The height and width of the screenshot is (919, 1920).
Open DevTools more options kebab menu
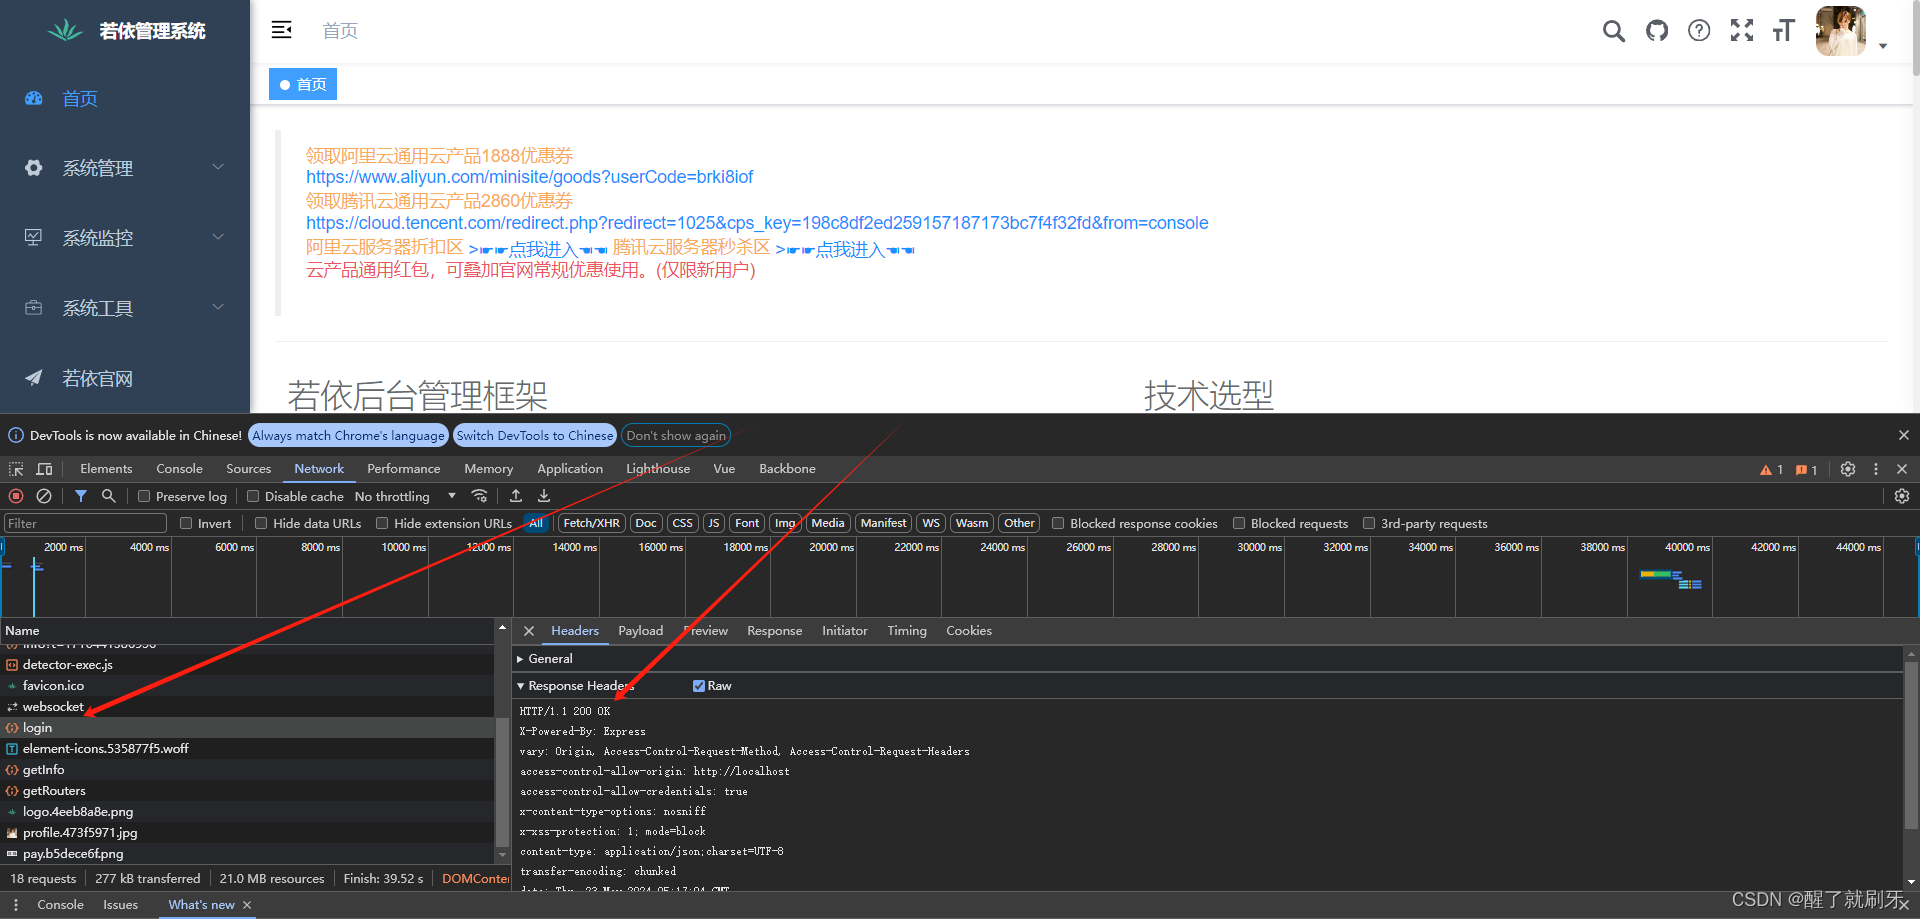(1876, 469)
